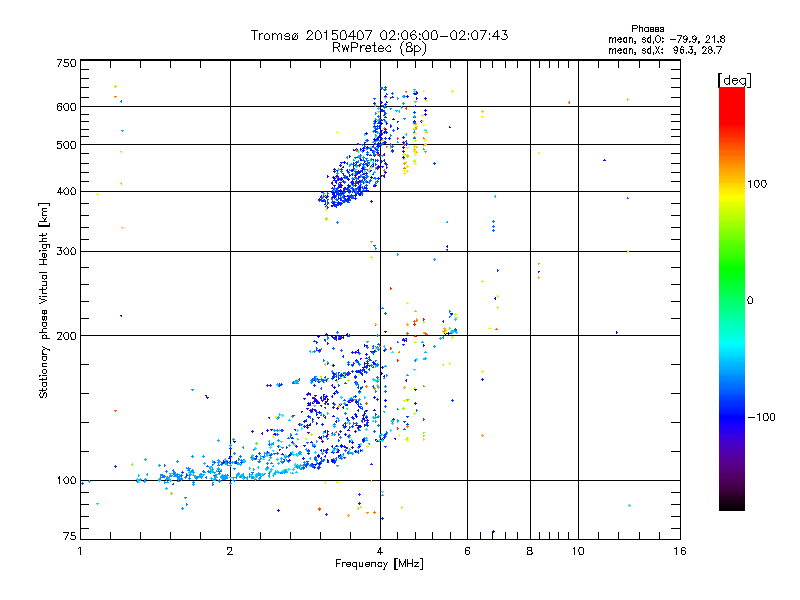Click the "2" frequency axis tick label
Viewport: 800px width, 600px height.
coord(230,551)
